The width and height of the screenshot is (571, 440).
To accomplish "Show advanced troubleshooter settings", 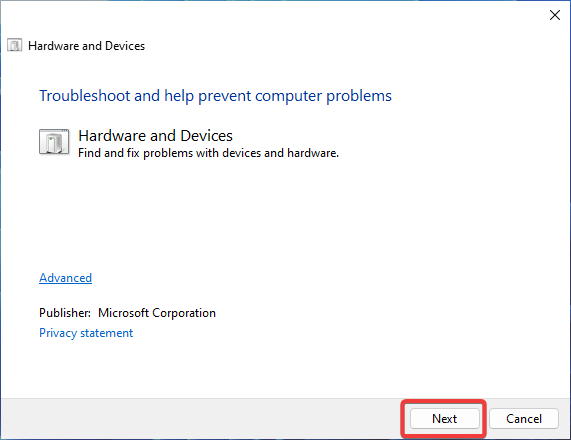I will [66, 278].
